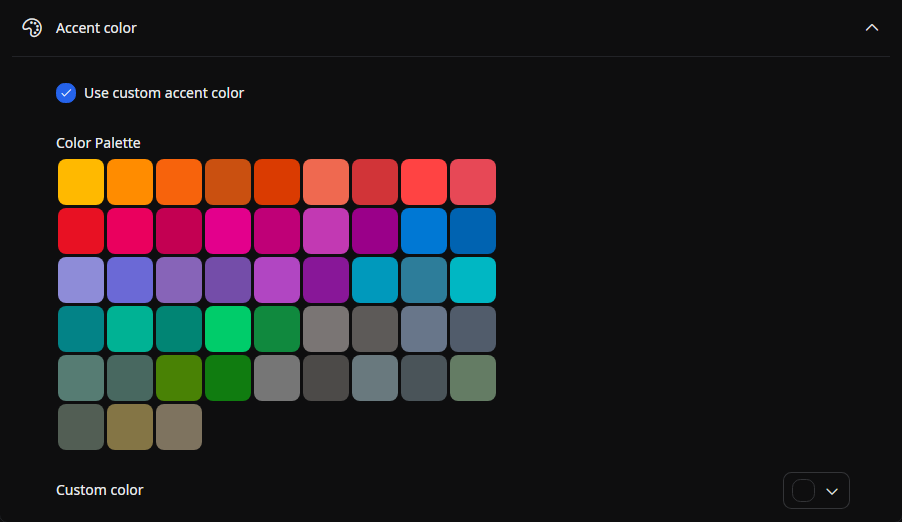The image size is (902, 522).
Task: Select the bright blue swatch
Action: (x=424, y=231)
